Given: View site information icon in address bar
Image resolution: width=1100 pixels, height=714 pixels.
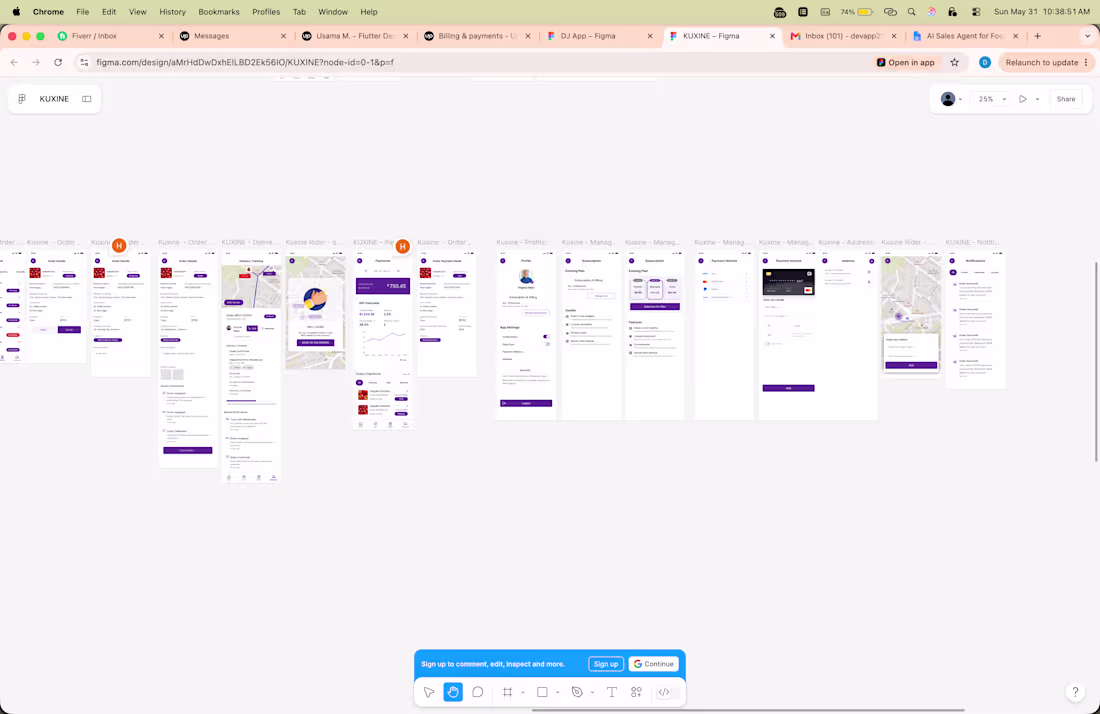Looking at the screenshot, I should (84, 62).
